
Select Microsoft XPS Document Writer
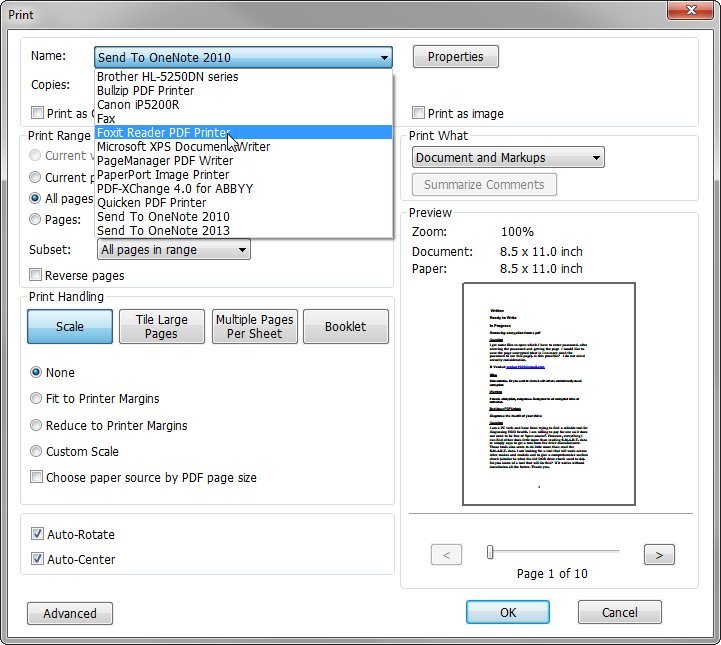point(243,147)
